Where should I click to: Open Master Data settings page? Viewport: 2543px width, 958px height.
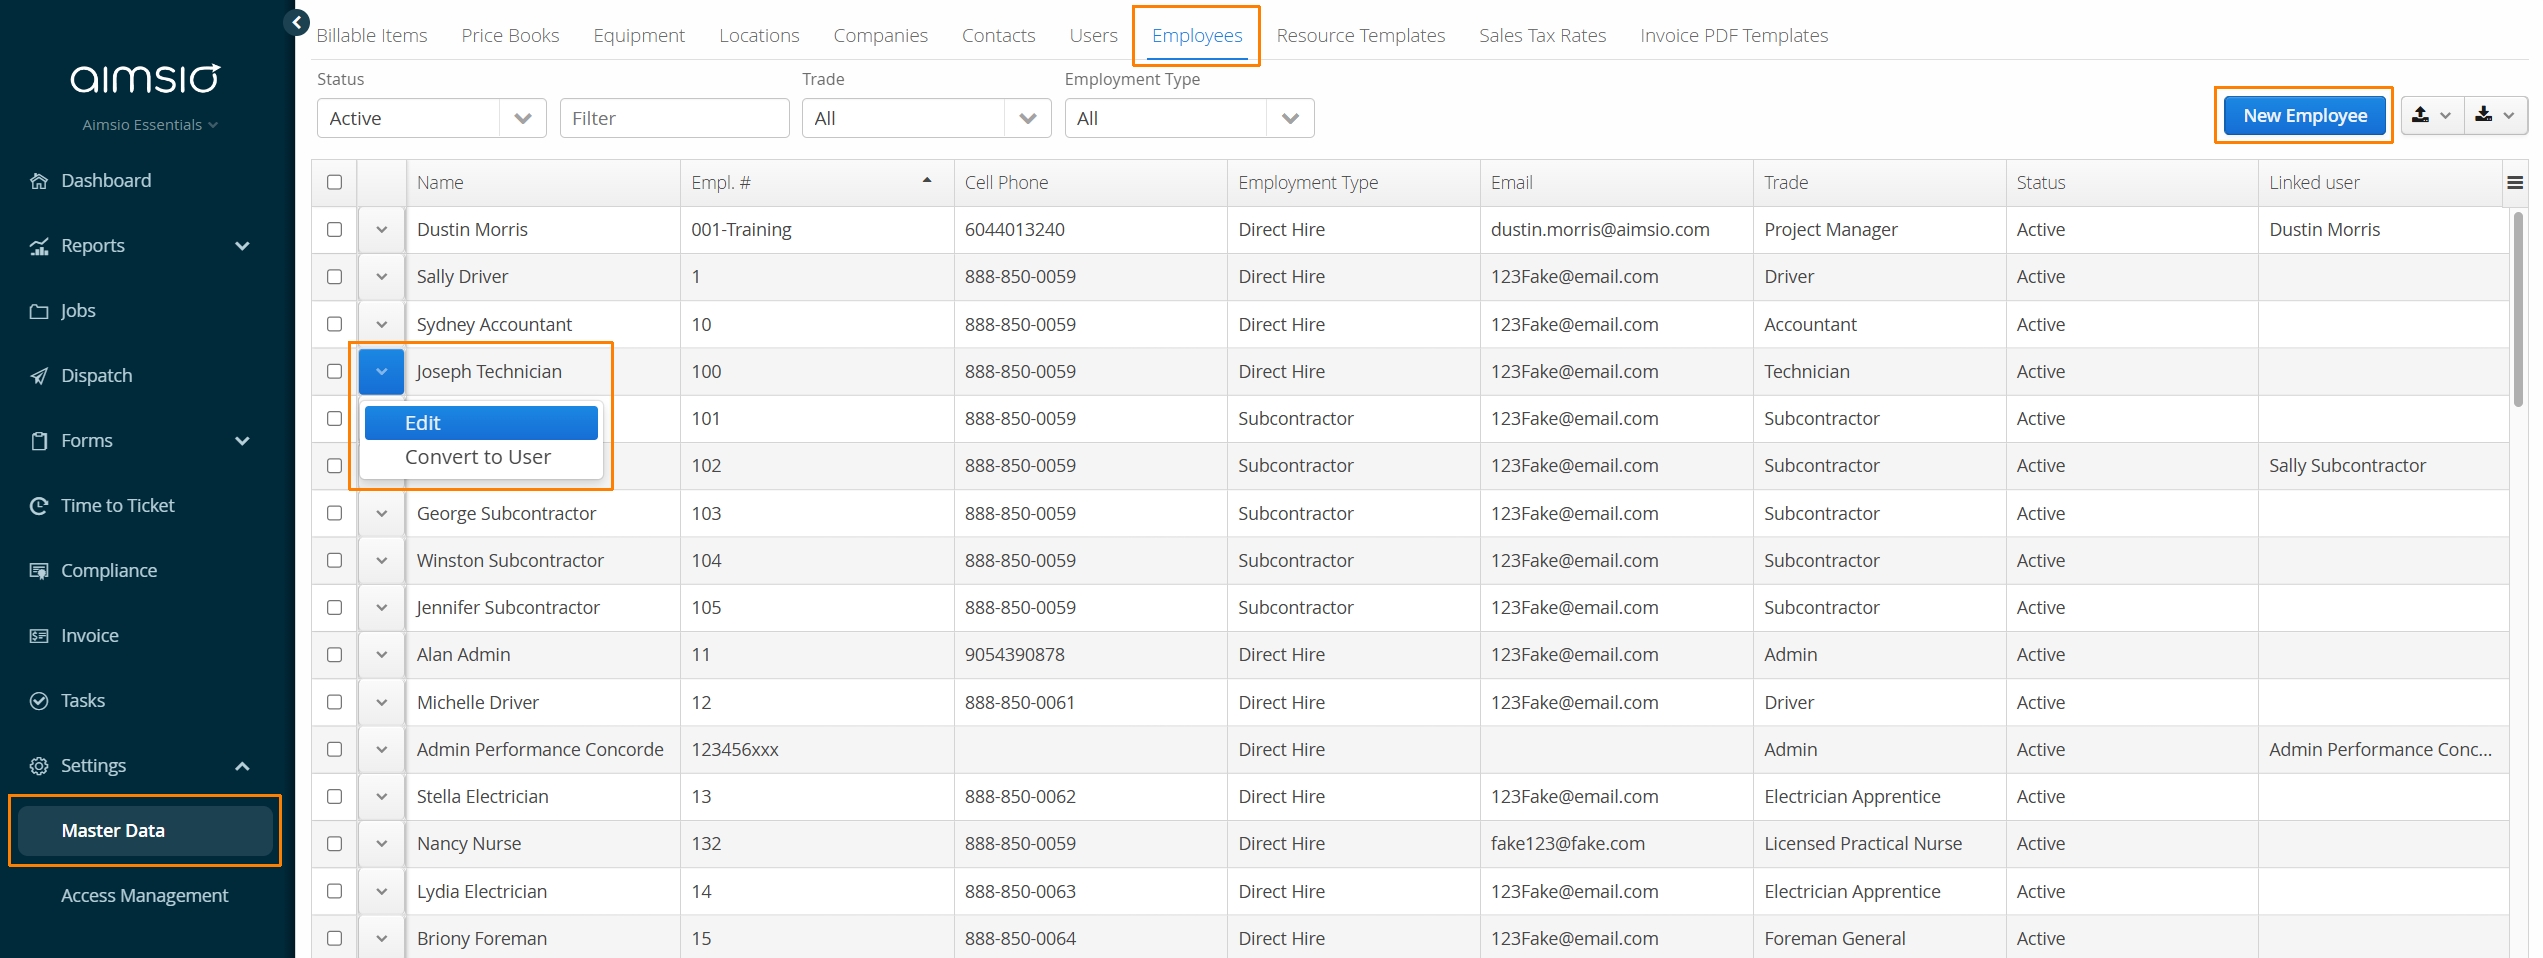[145, 830]
